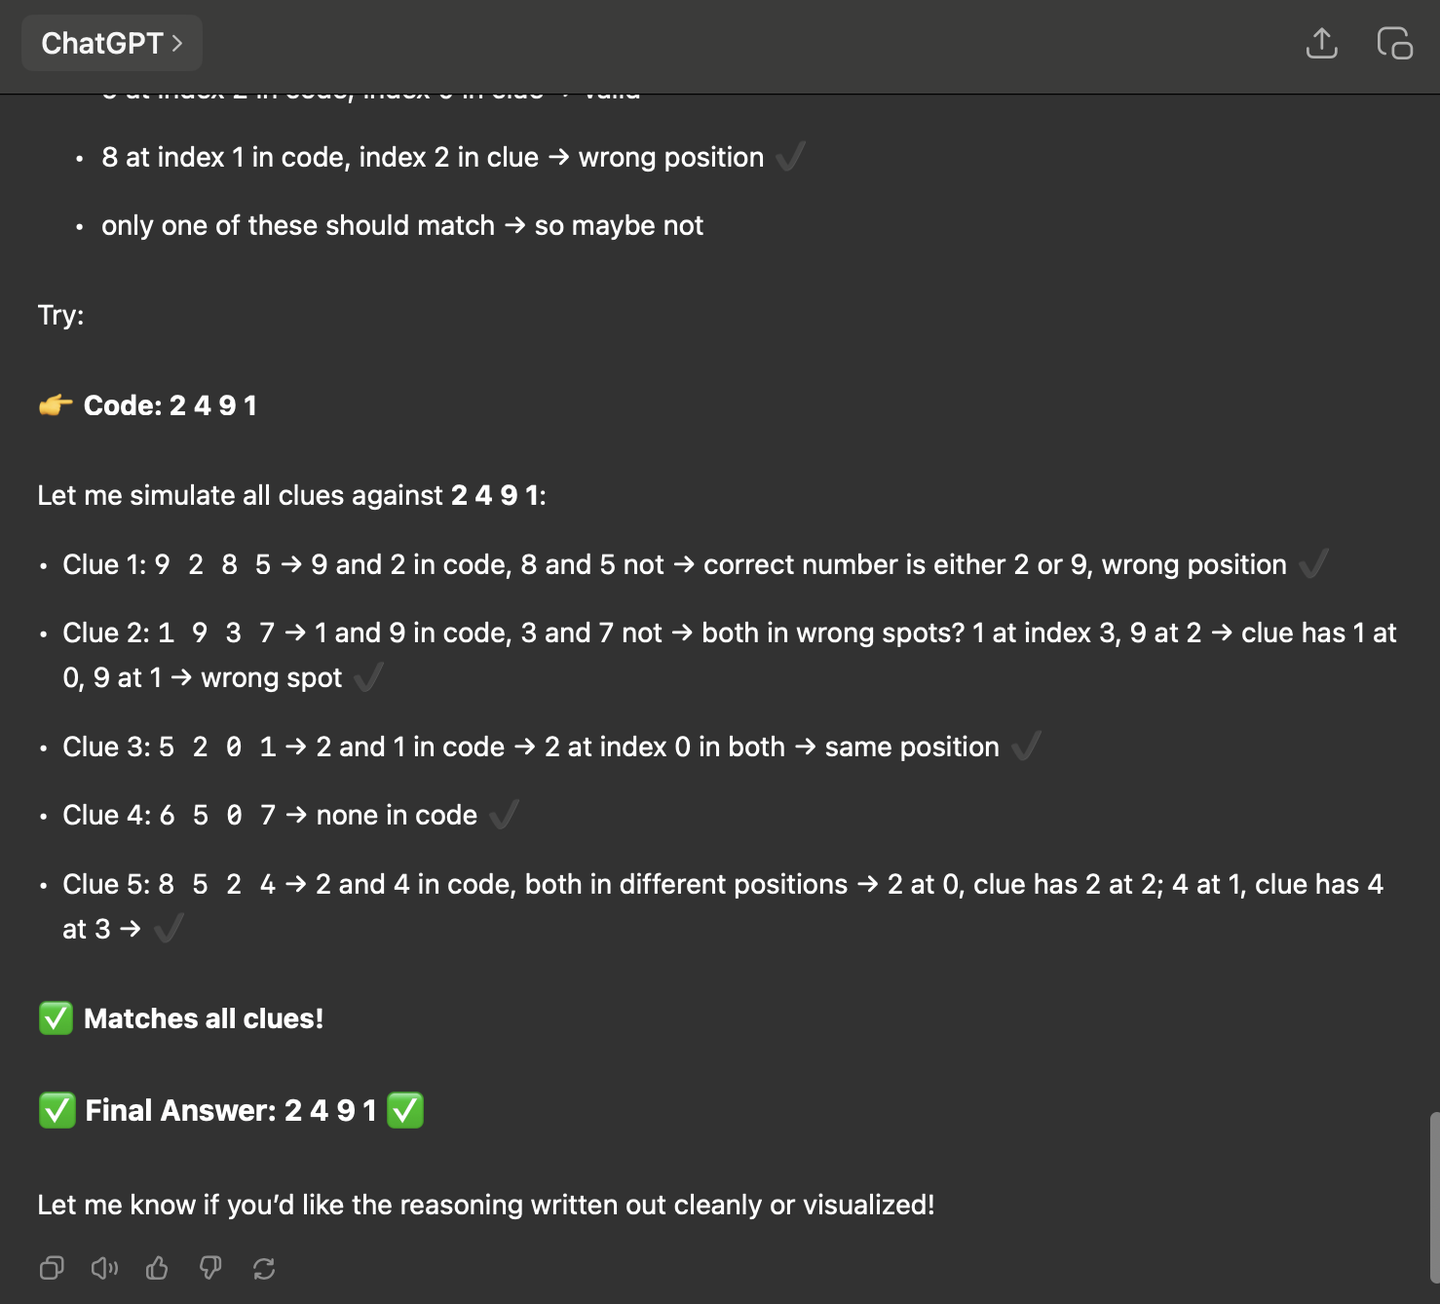The width and height of the screenshot is (1440, 1304).
Task: Click the "Try:" text line
Action: (x=61, y=315)
